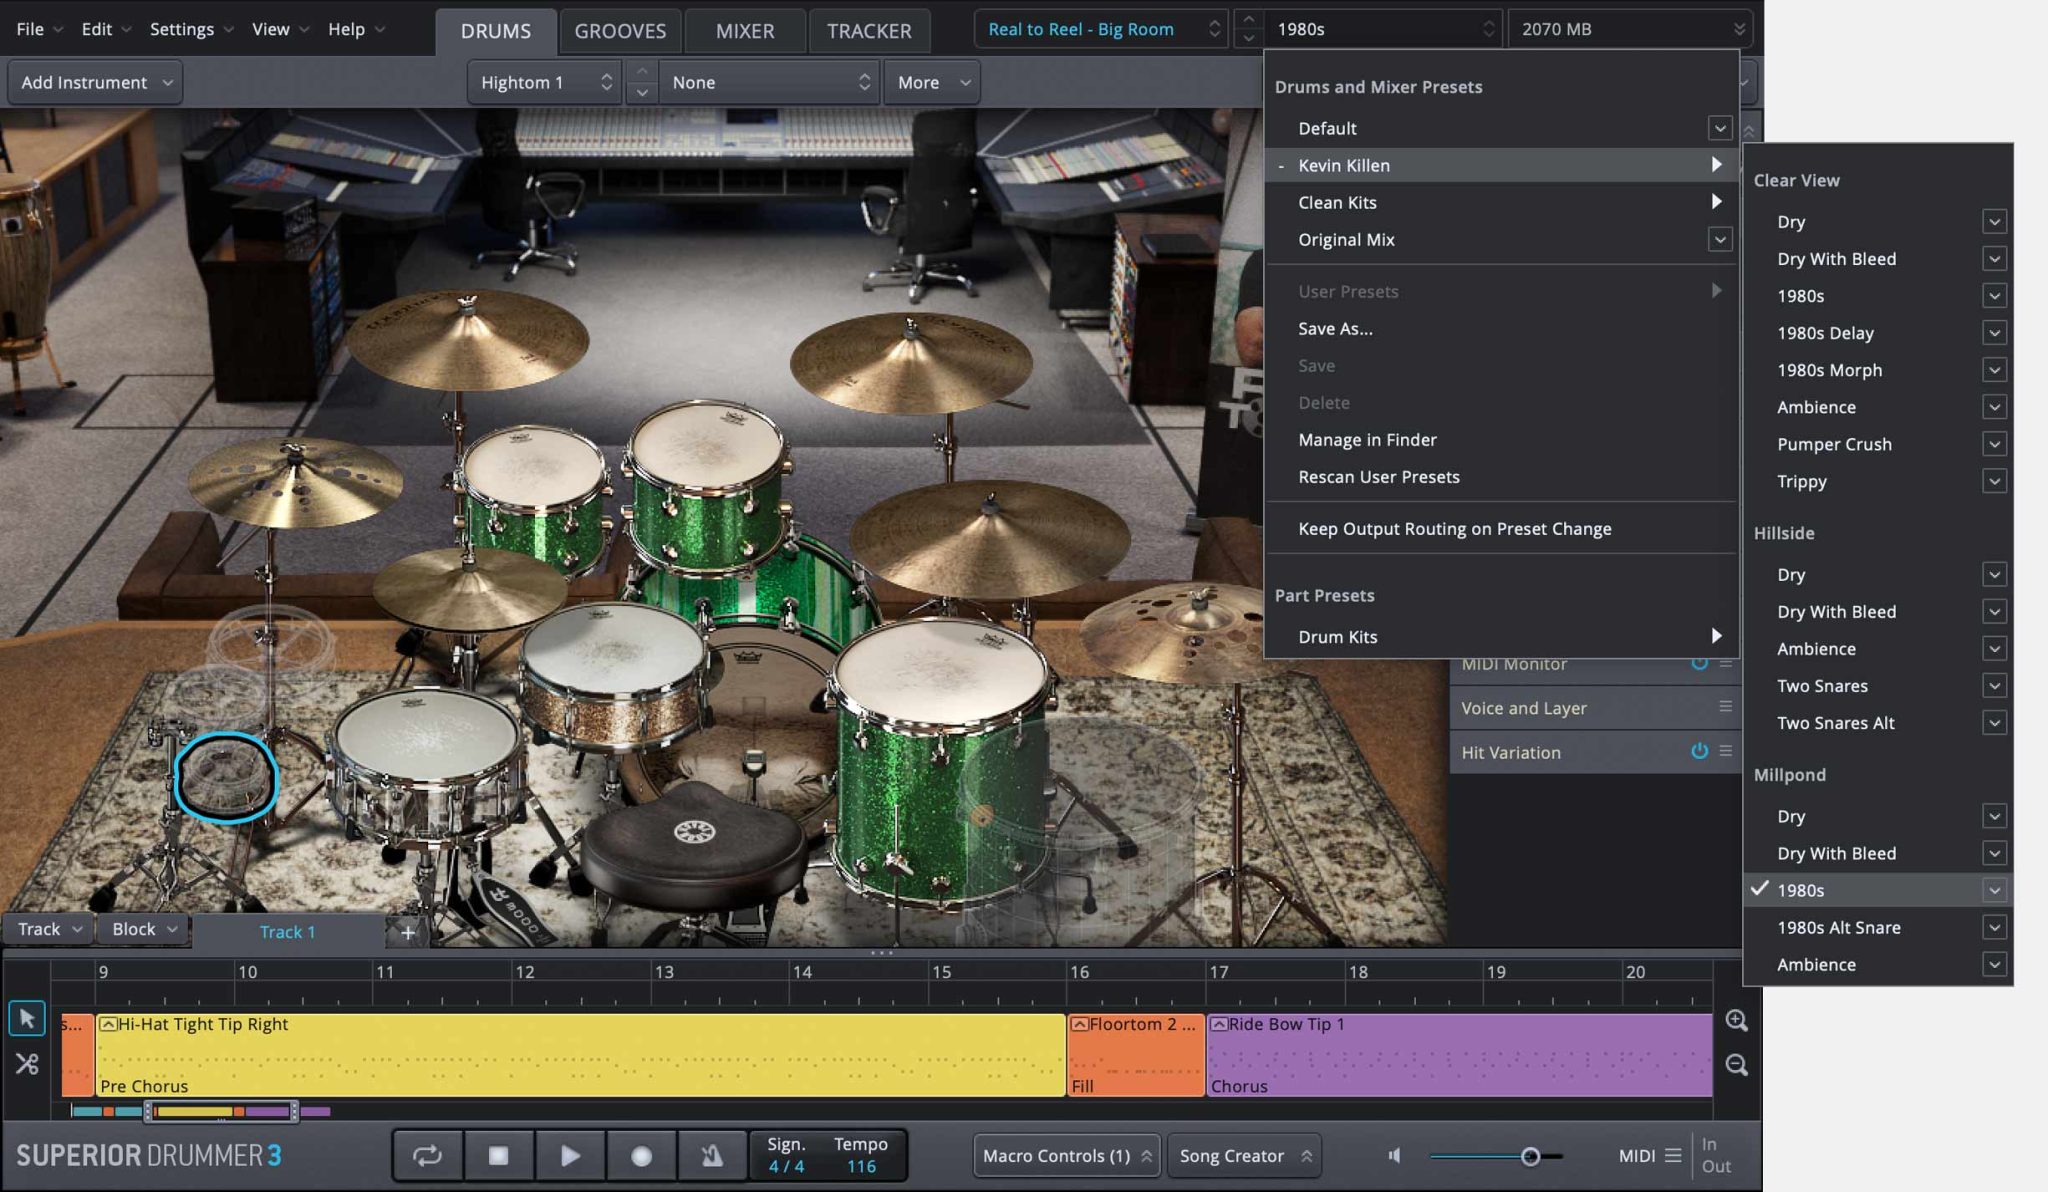Open the Edit menu
The height and width of the screenshot is (1192, 2048).
pyautogui.click(x=105, y=29)
